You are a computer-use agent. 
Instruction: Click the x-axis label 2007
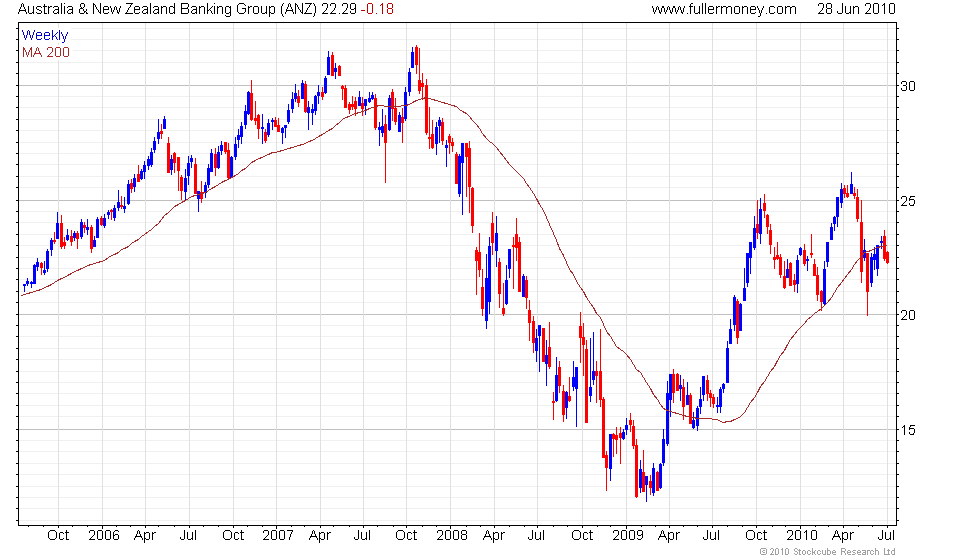click(278, 536)
